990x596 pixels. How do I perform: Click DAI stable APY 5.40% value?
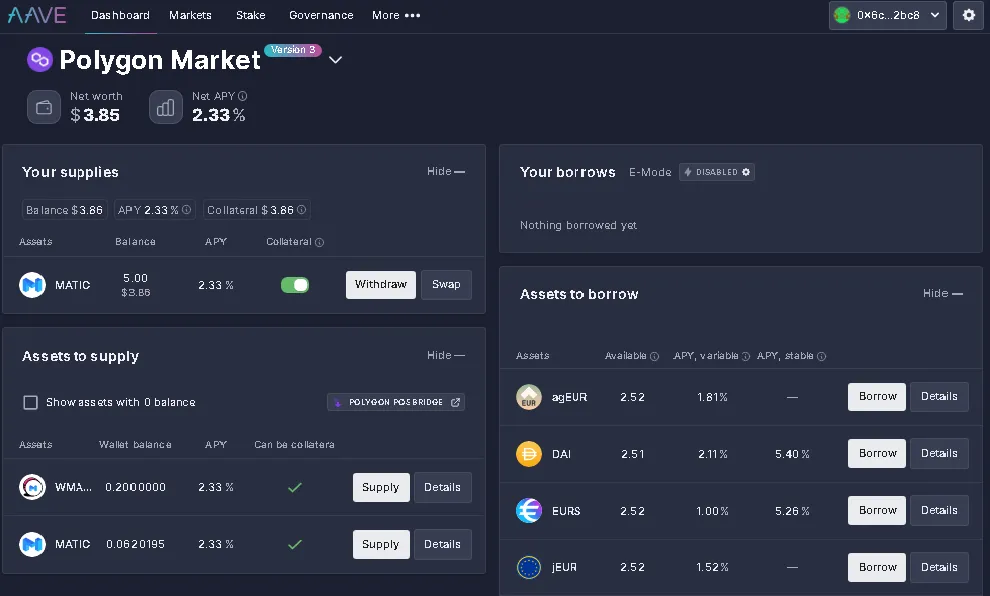[x=792, y=455]
